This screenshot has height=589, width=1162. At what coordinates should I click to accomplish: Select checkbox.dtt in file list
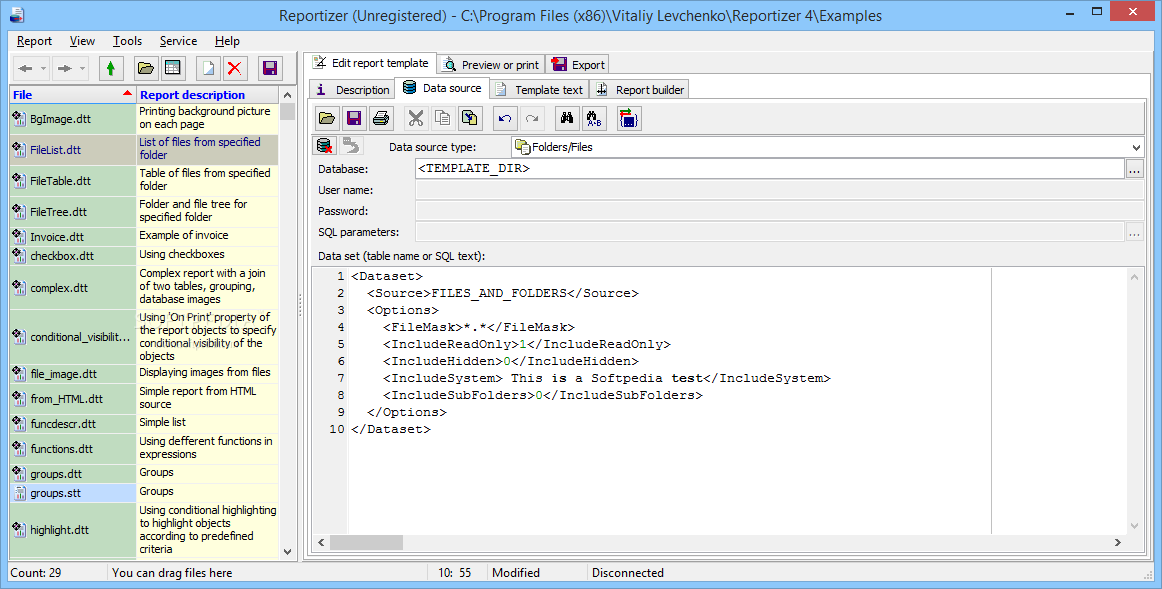(x=73, y=256)
